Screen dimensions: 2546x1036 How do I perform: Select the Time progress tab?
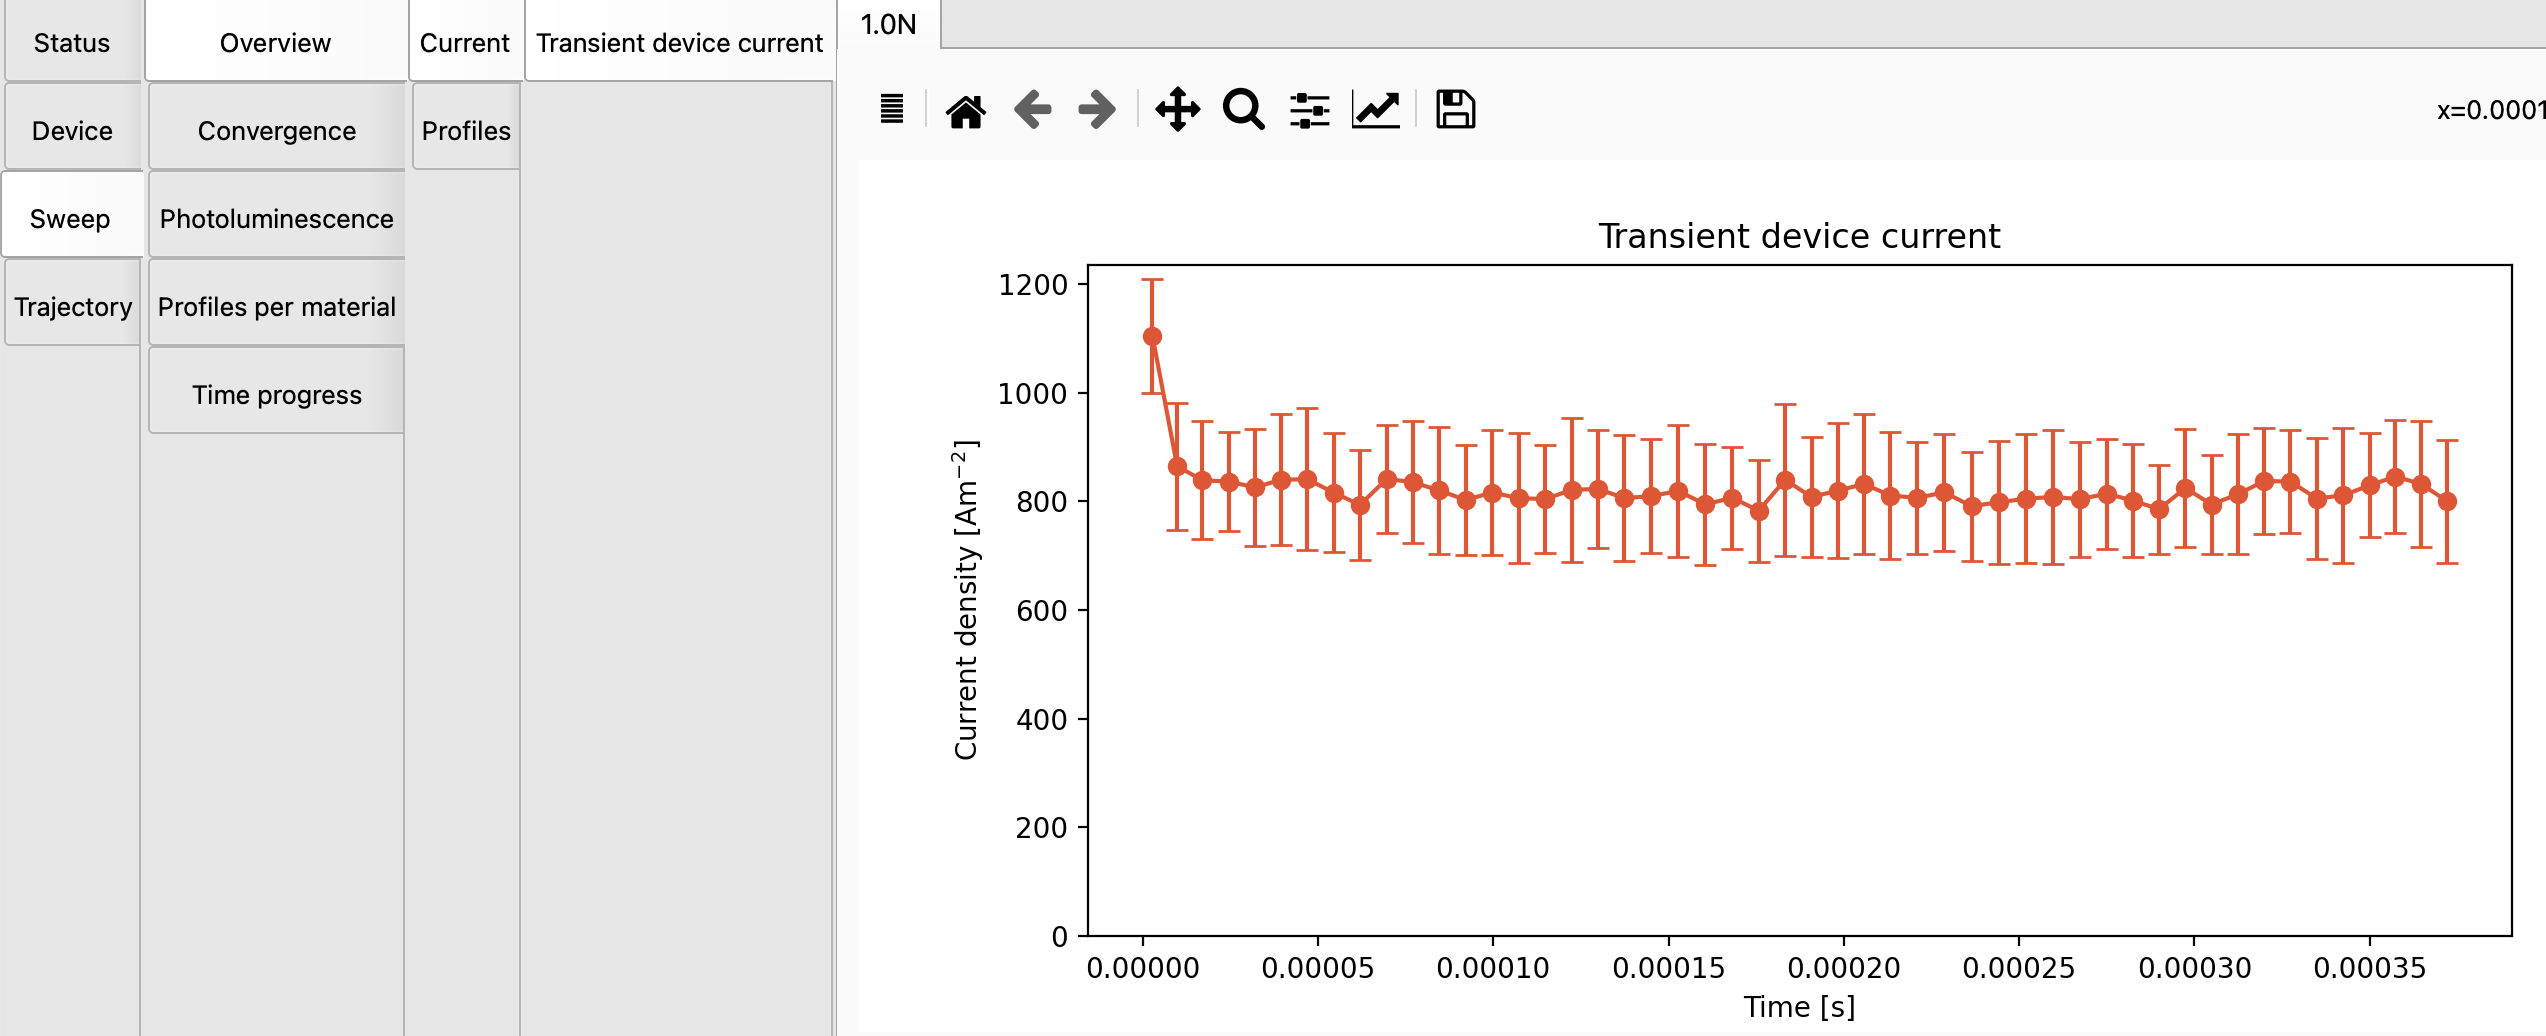(x=277, y=395)
